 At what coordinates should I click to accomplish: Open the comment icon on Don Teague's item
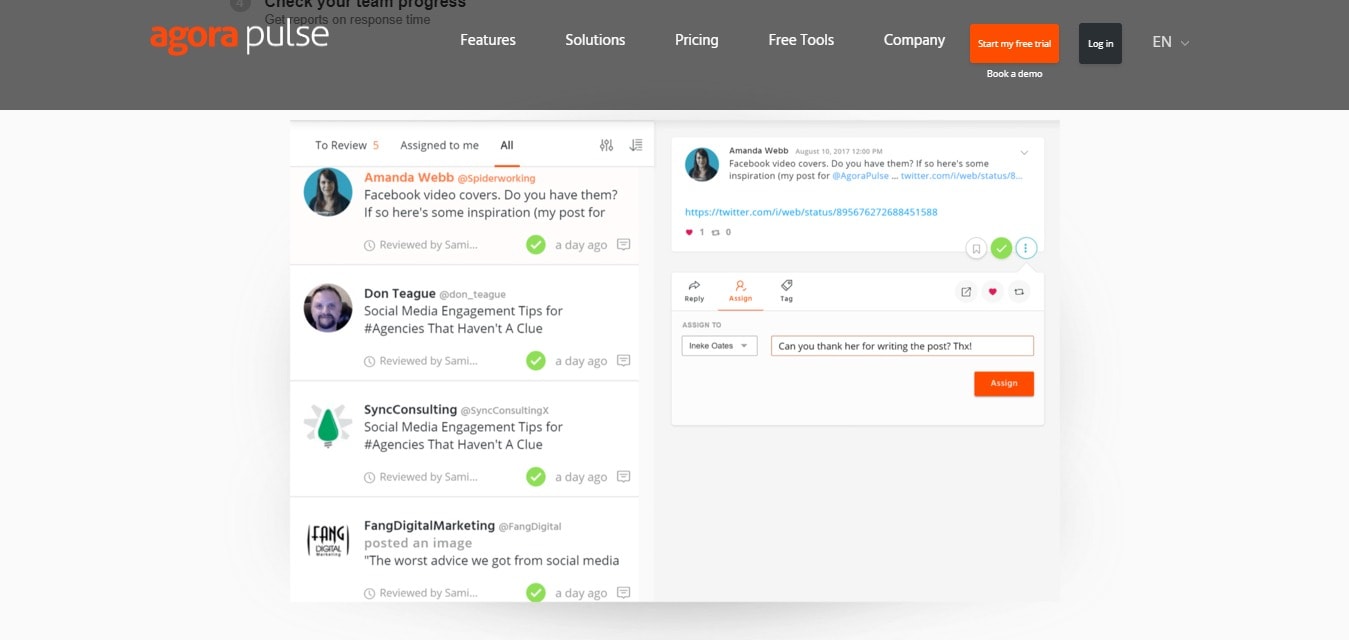624,361
